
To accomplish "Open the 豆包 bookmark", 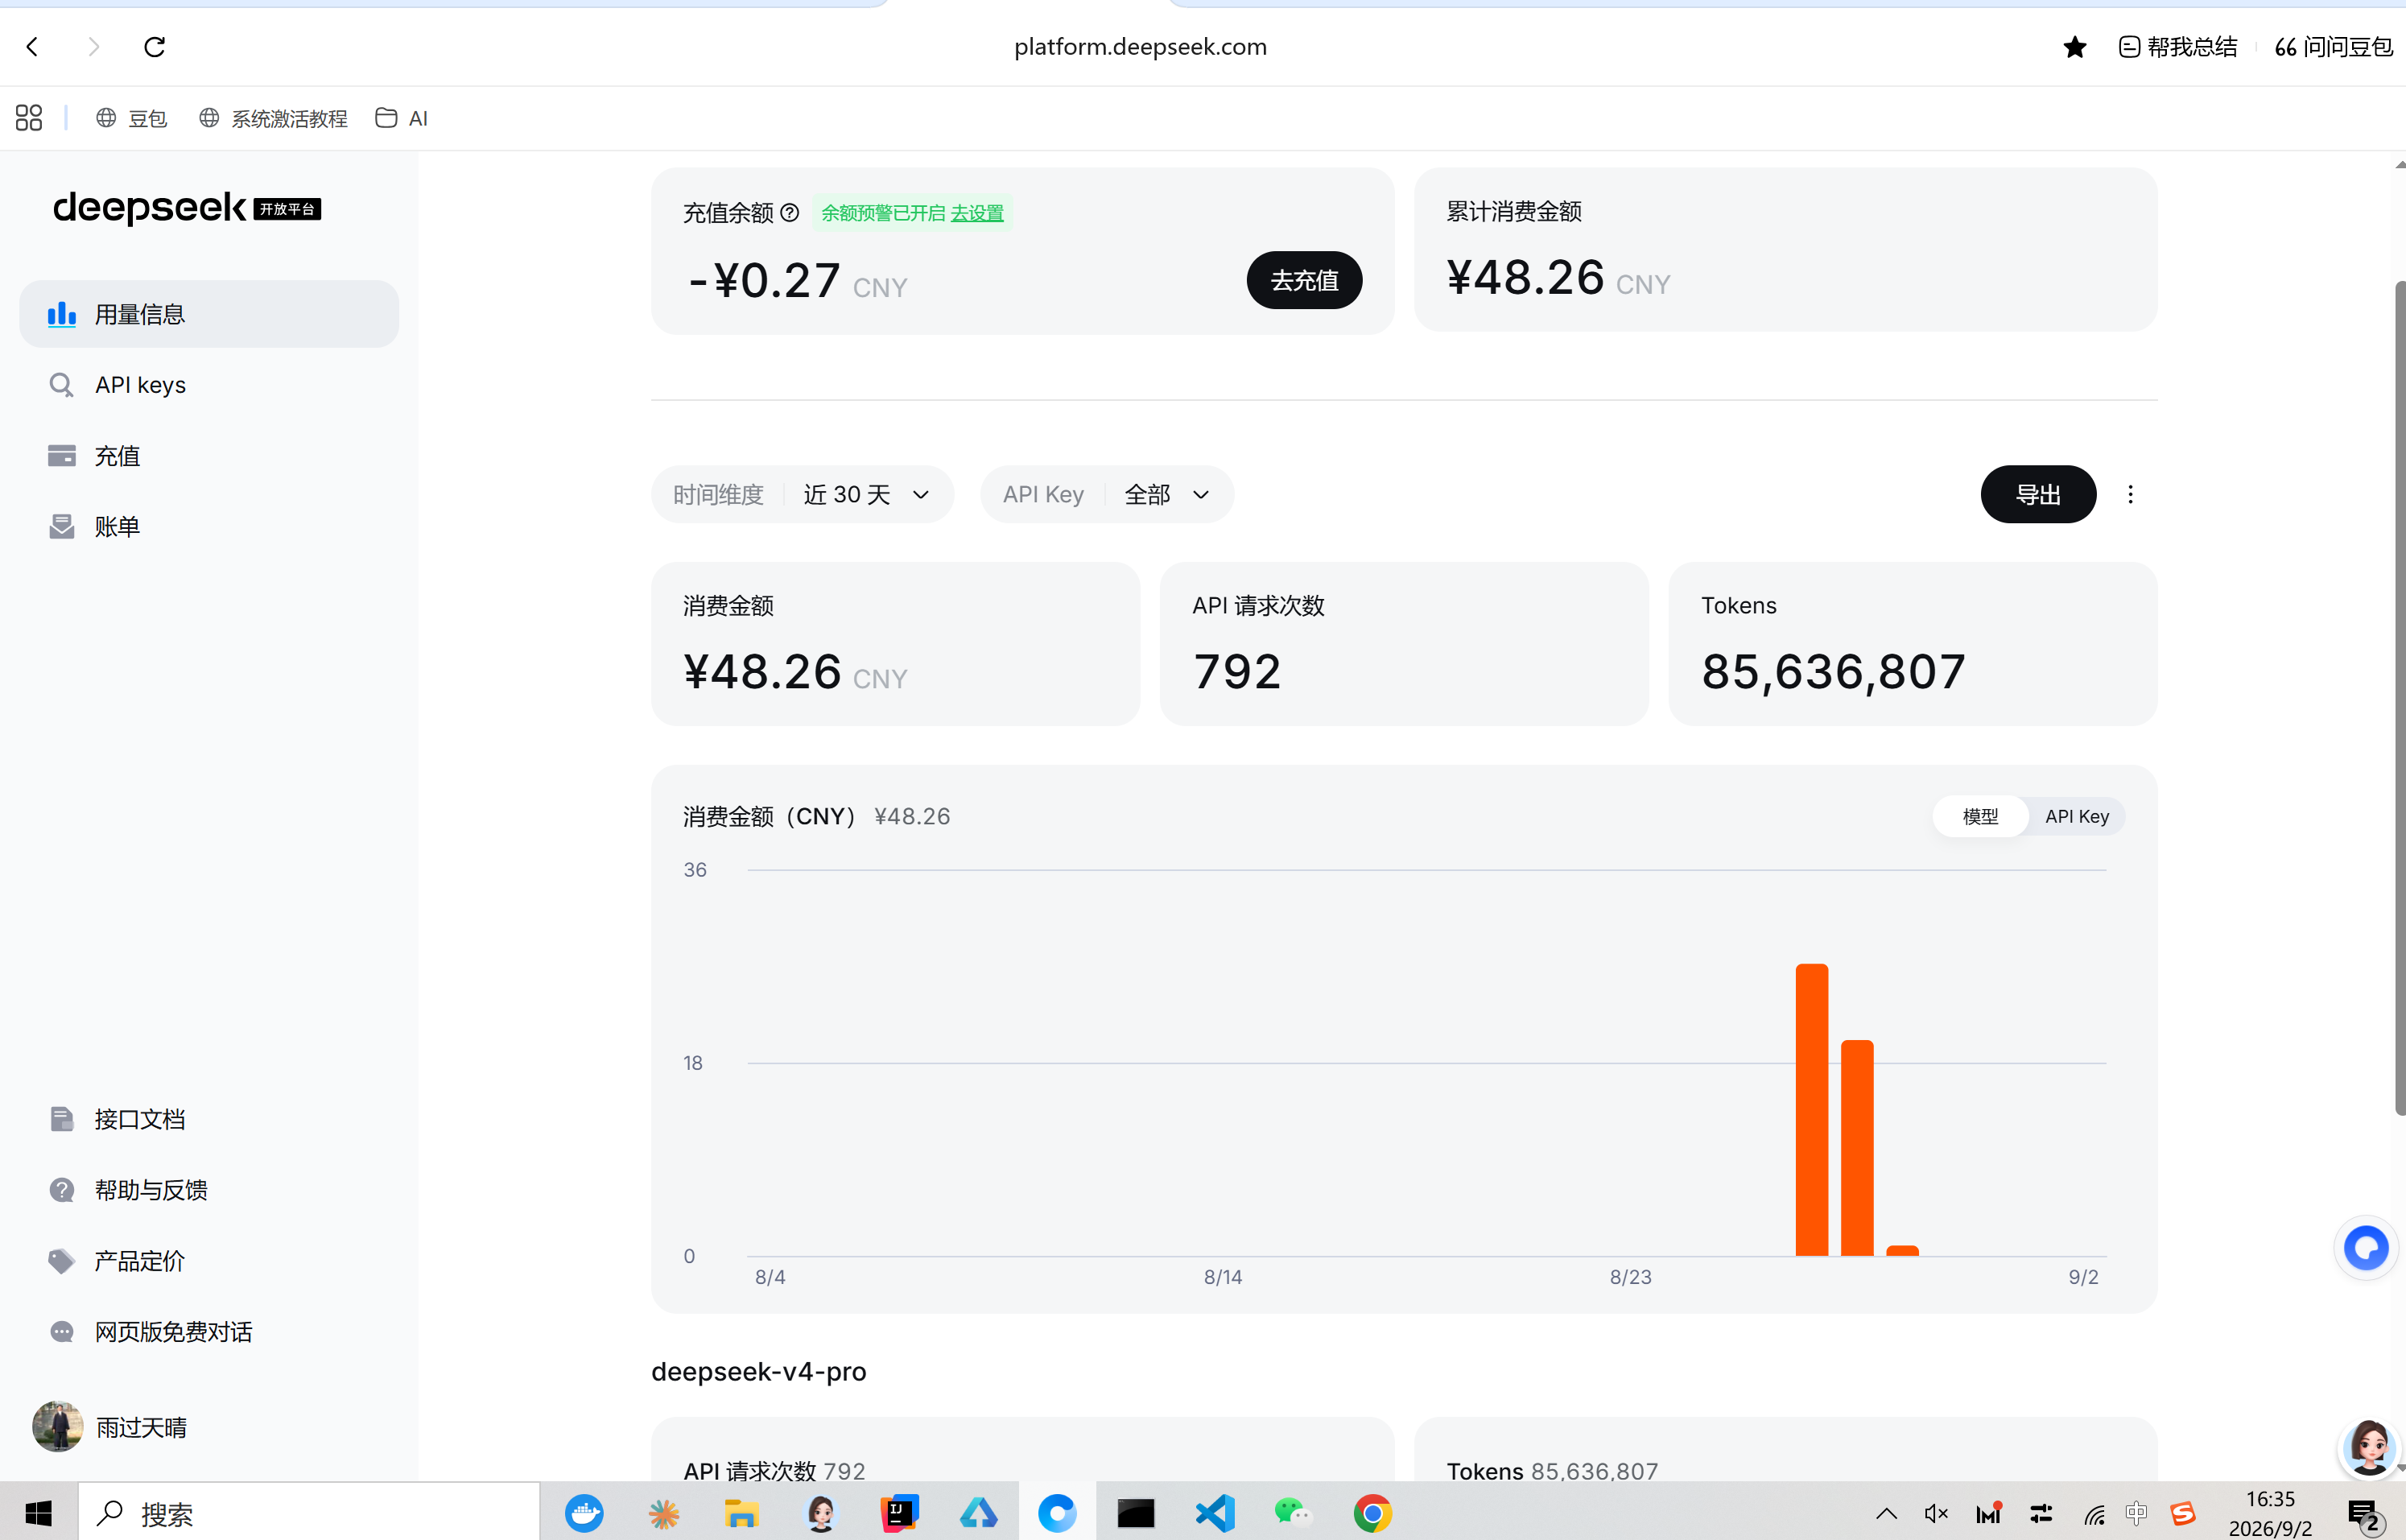I will point(132,118).
